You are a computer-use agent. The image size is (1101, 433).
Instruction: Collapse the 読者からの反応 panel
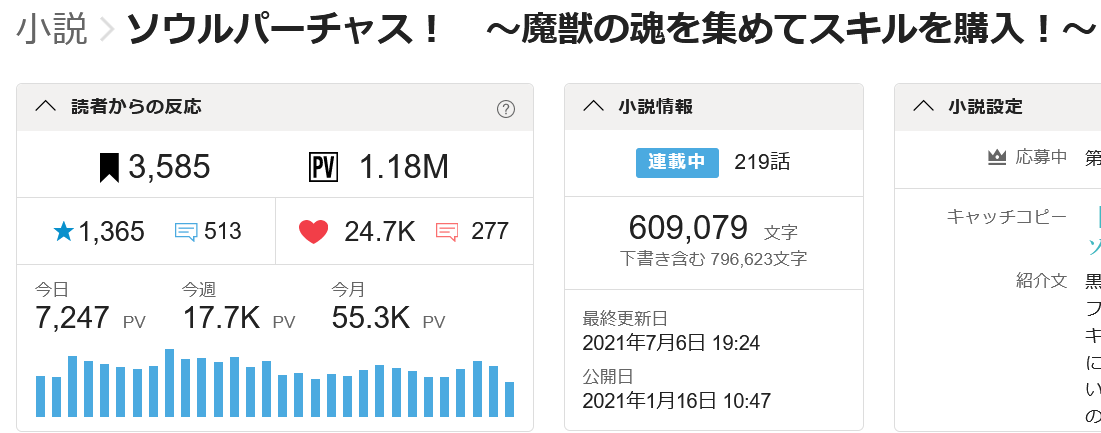pos(45,107)
